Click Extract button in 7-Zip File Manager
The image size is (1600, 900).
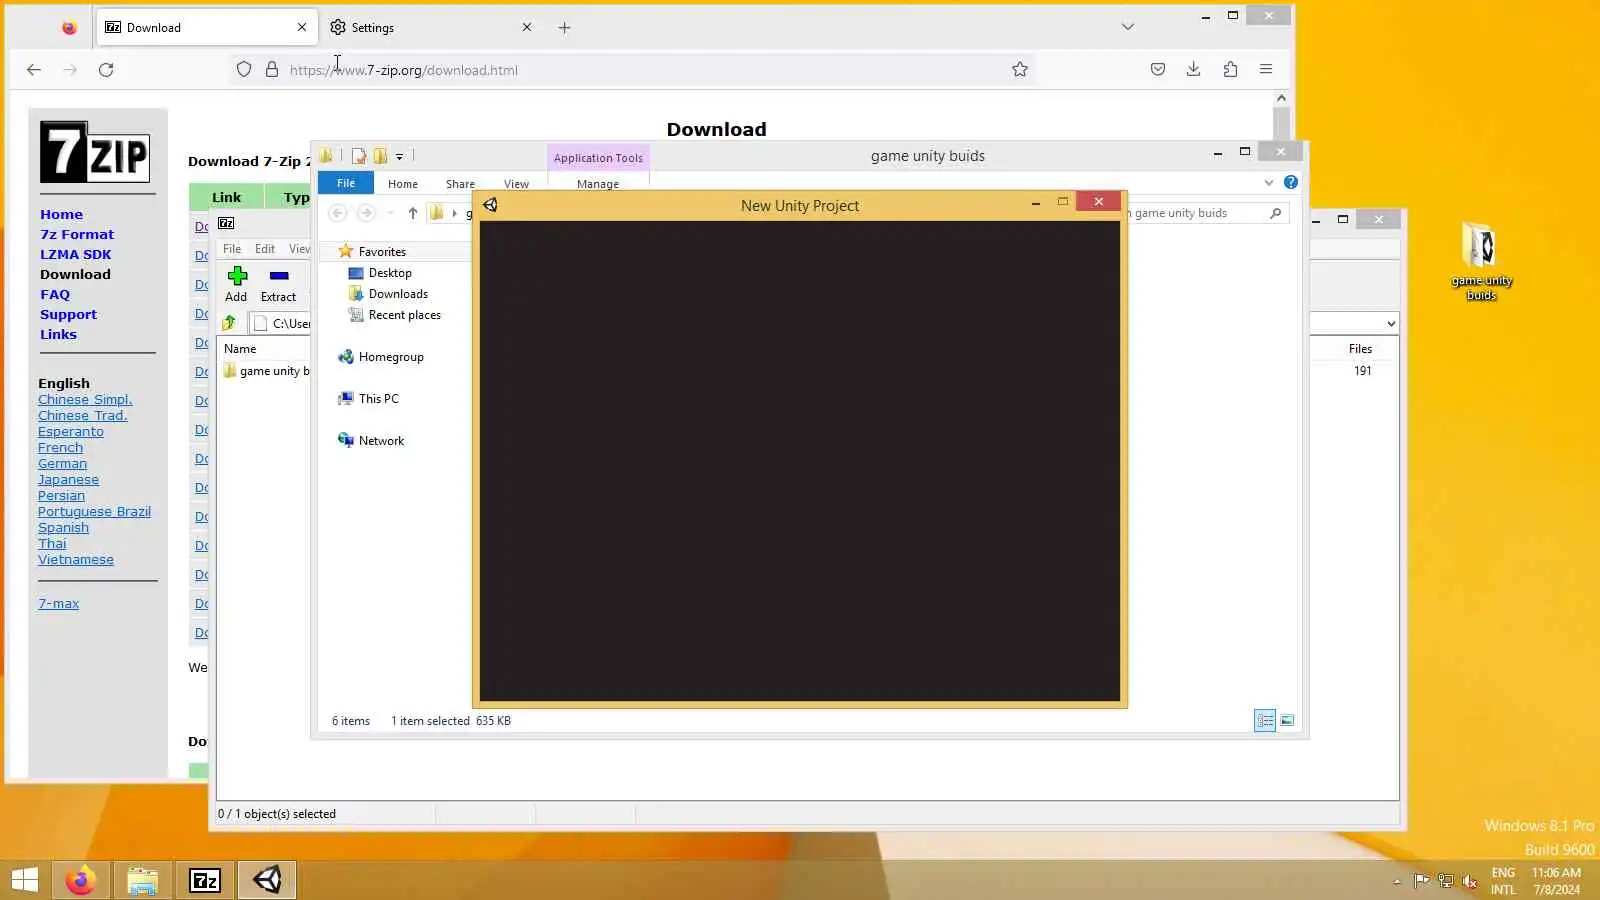[x=278, y=284]
